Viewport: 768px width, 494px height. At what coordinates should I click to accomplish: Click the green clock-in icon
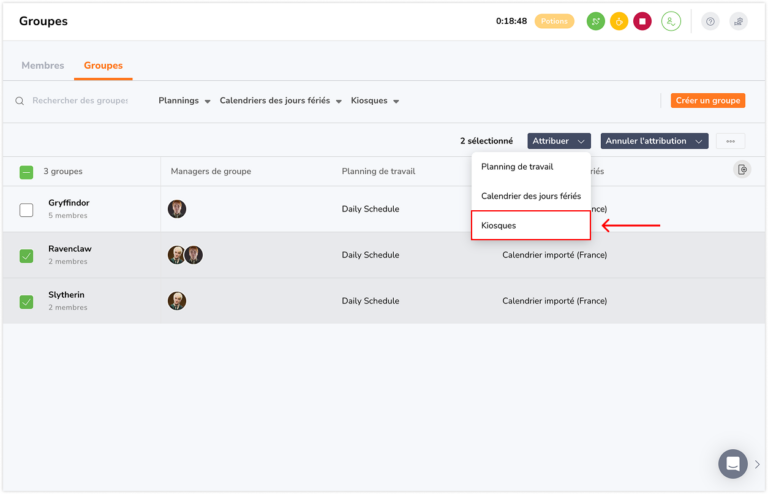pyautogui.click(x=596, y=21)
